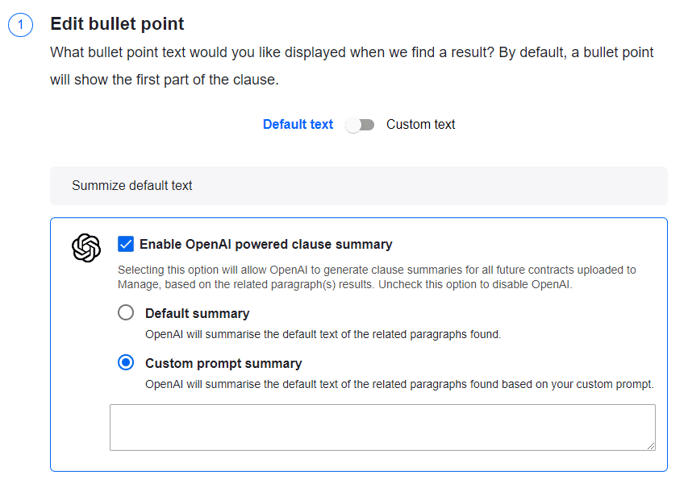
Task: Click the Edit bullet point heading
Action: [x=117, y=24]
